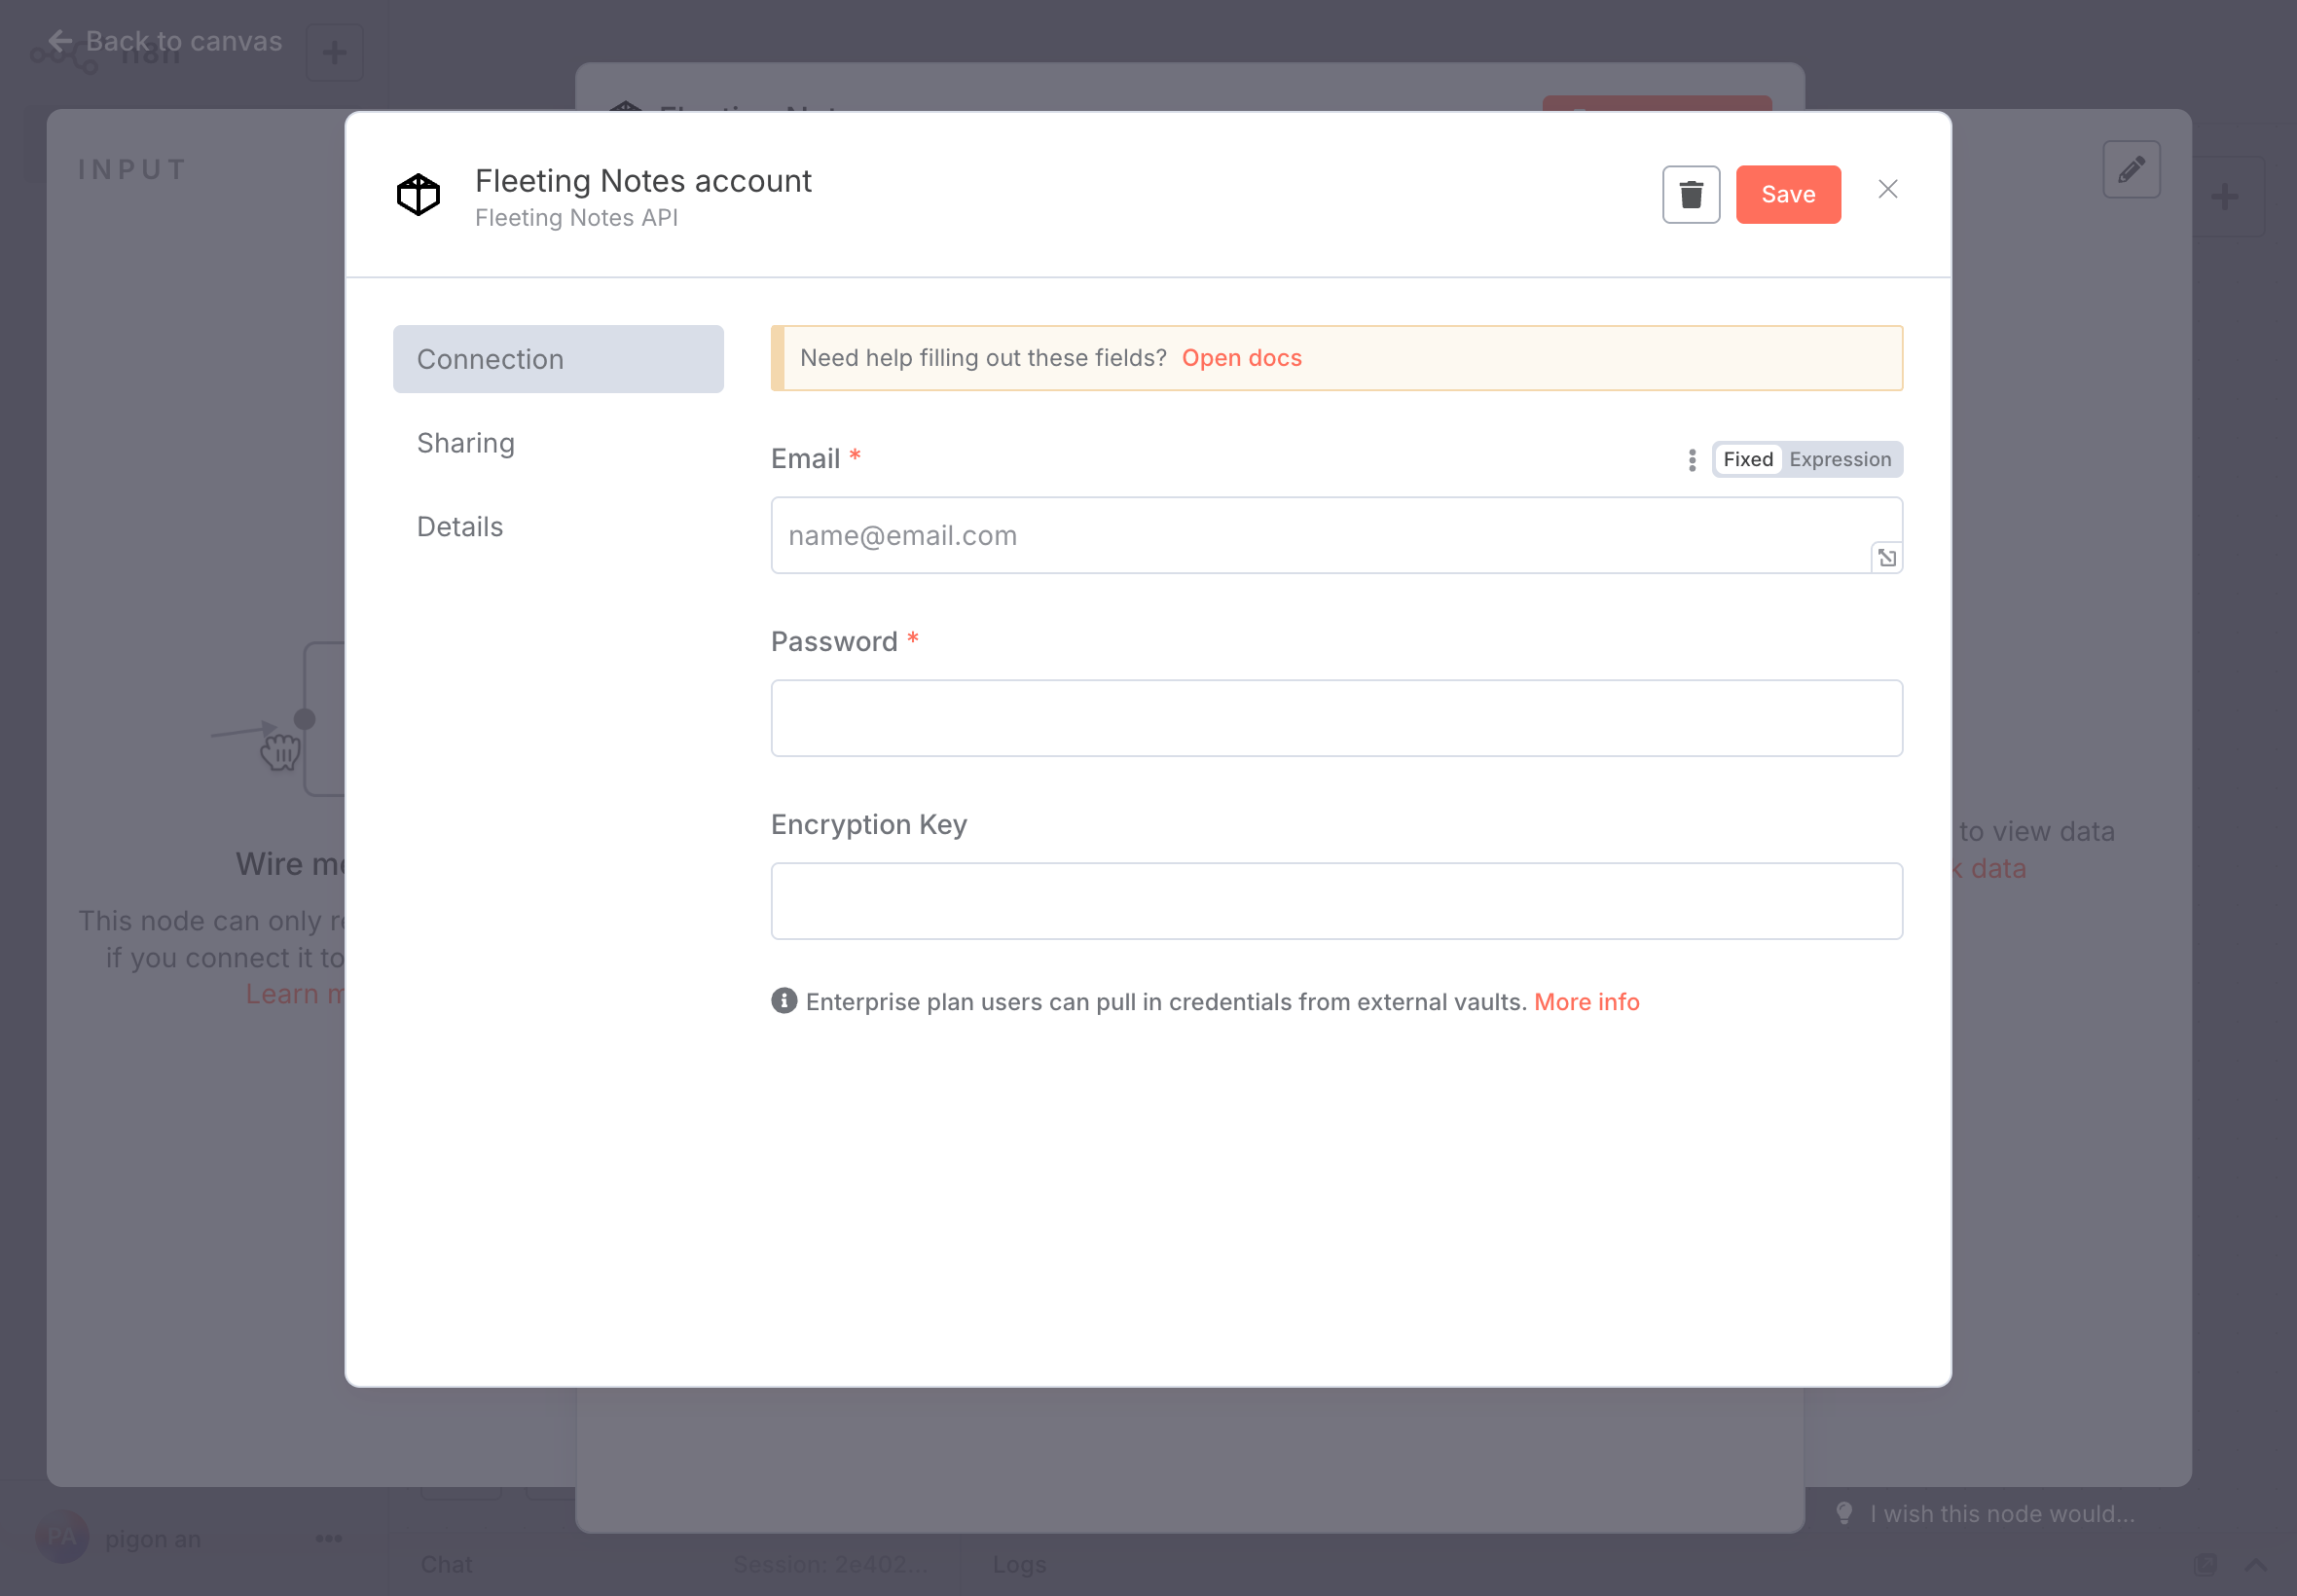Save the Fleeting Notes credential
Viewport: 2297px width, 1596px height.
[1787, 194]
